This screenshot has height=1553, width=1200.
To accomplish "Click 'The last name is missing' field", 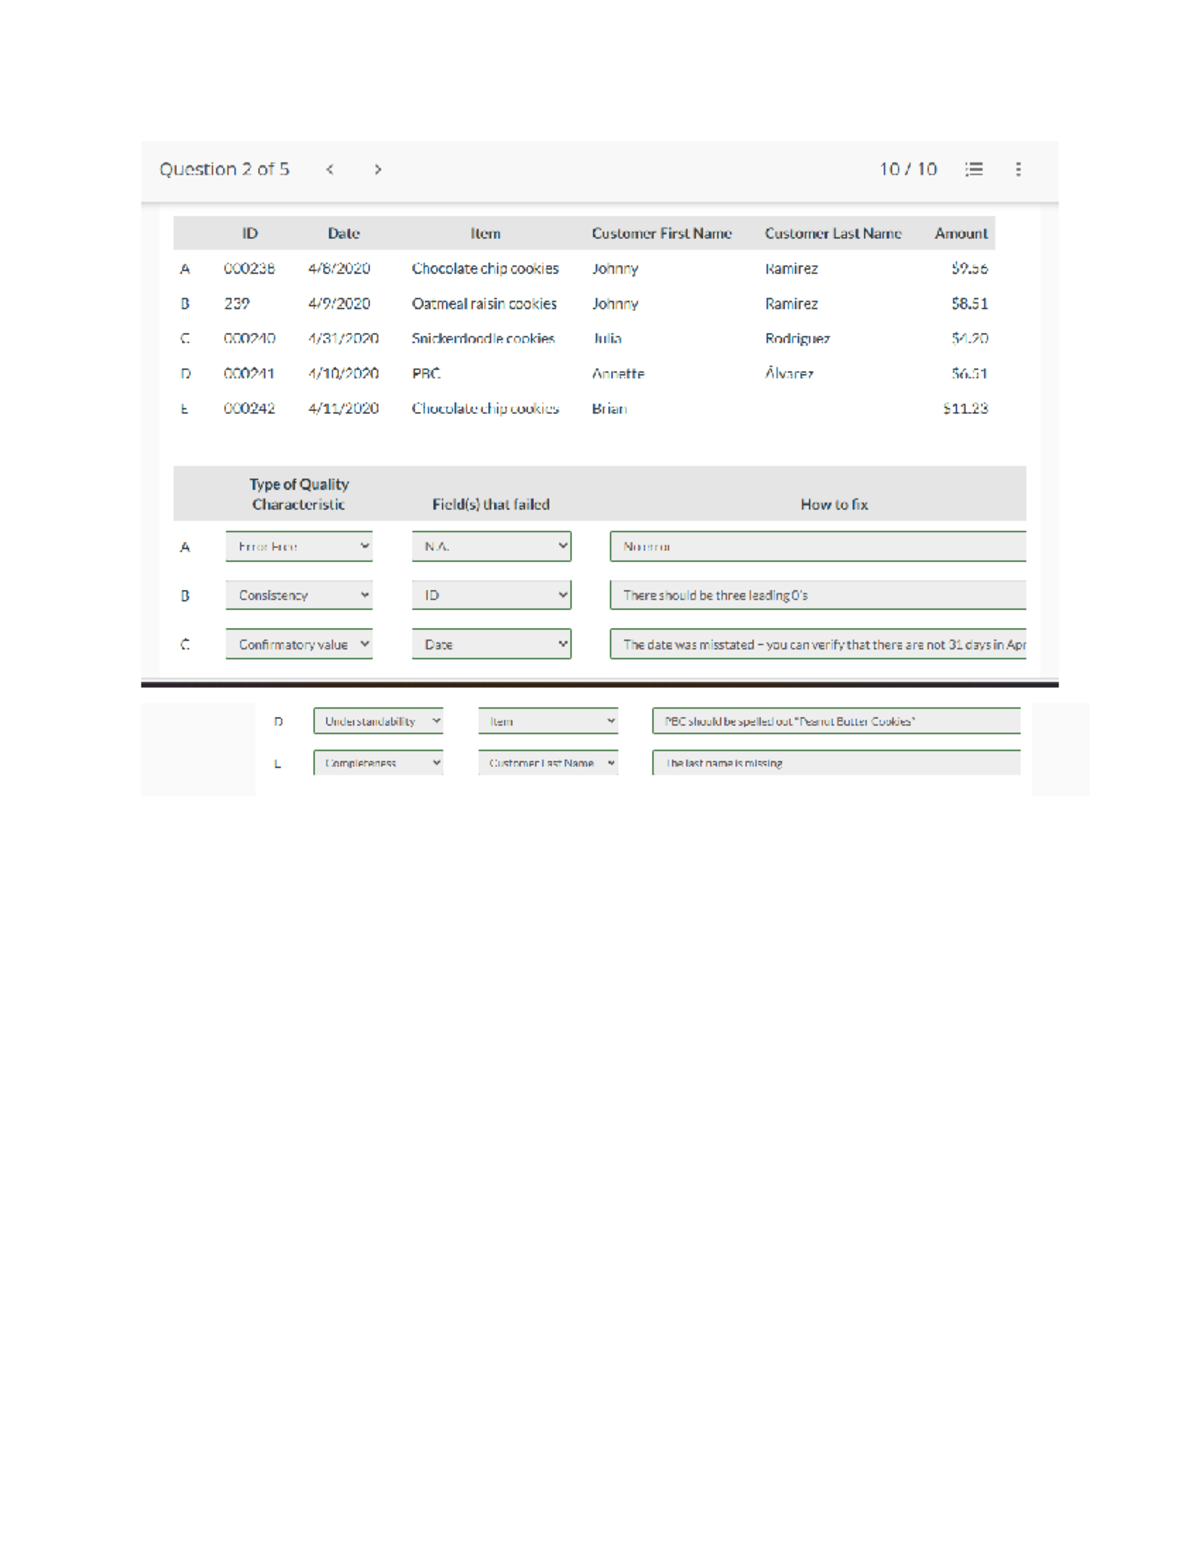I will tap(835, 763).
